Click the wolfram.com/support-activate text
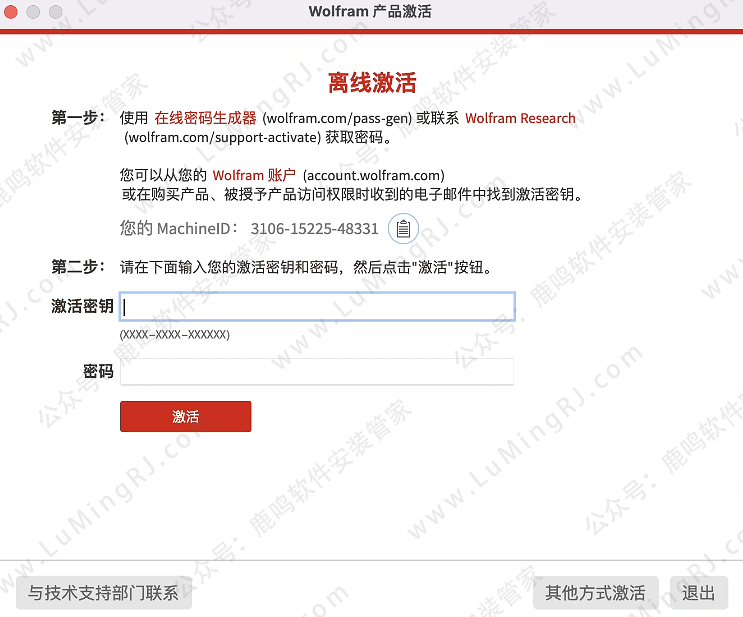Screen dimensions: 743x617 (222, 137)
